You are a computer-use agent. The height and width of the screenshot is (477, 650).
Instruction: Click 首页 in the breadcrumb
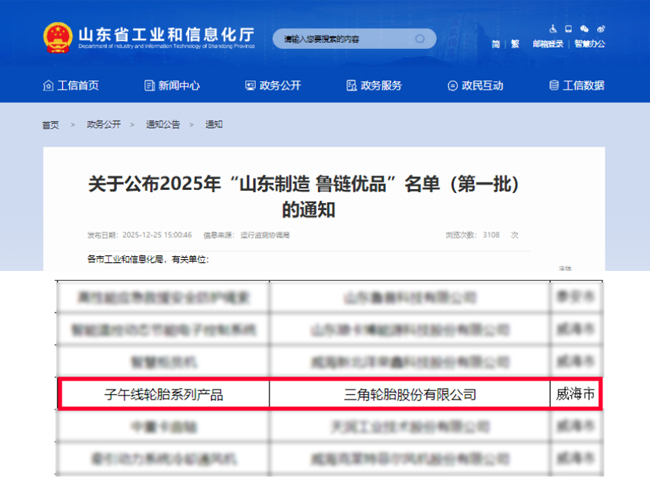(50, 125)
